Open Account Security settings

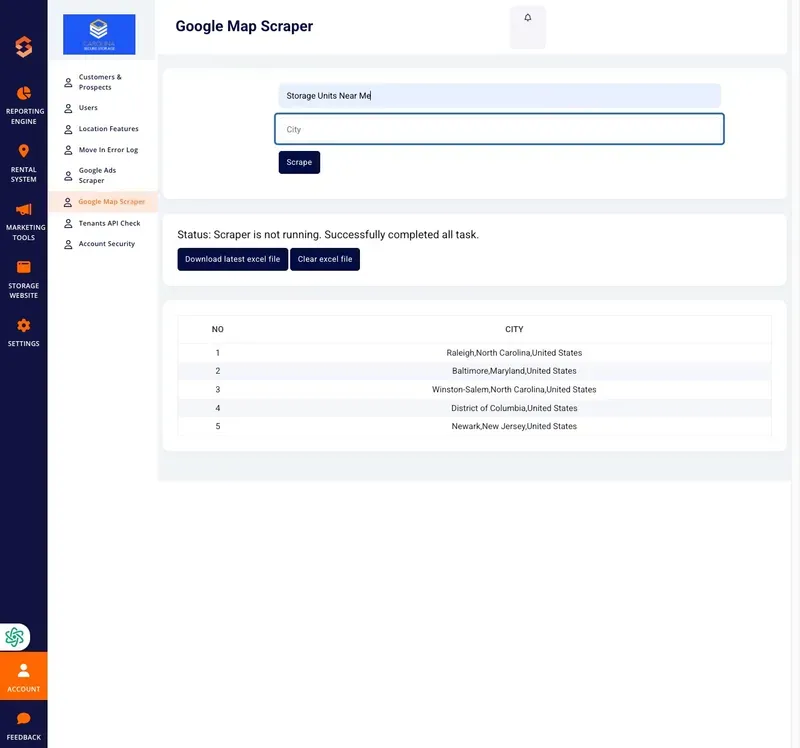107,244
